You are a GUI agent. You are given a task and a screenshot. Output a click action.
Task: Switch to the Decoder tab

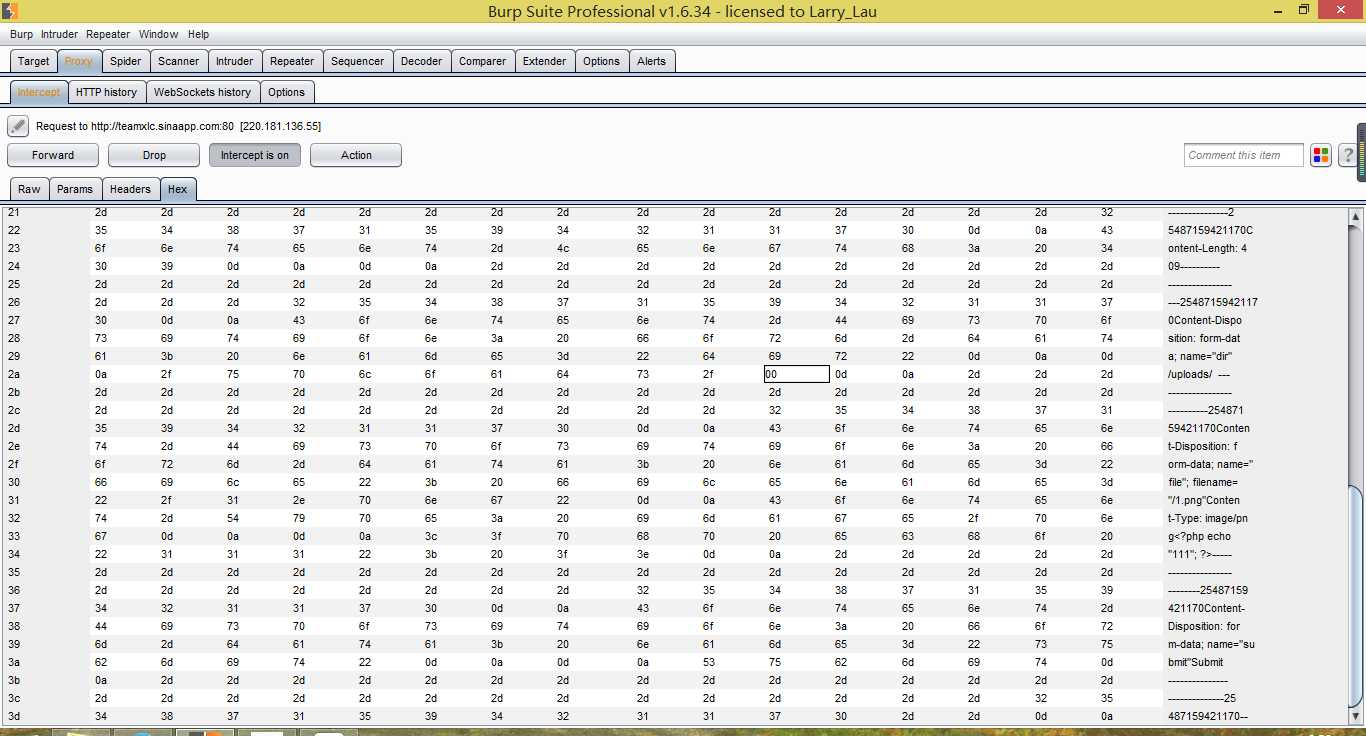click(x=421, y=61)
